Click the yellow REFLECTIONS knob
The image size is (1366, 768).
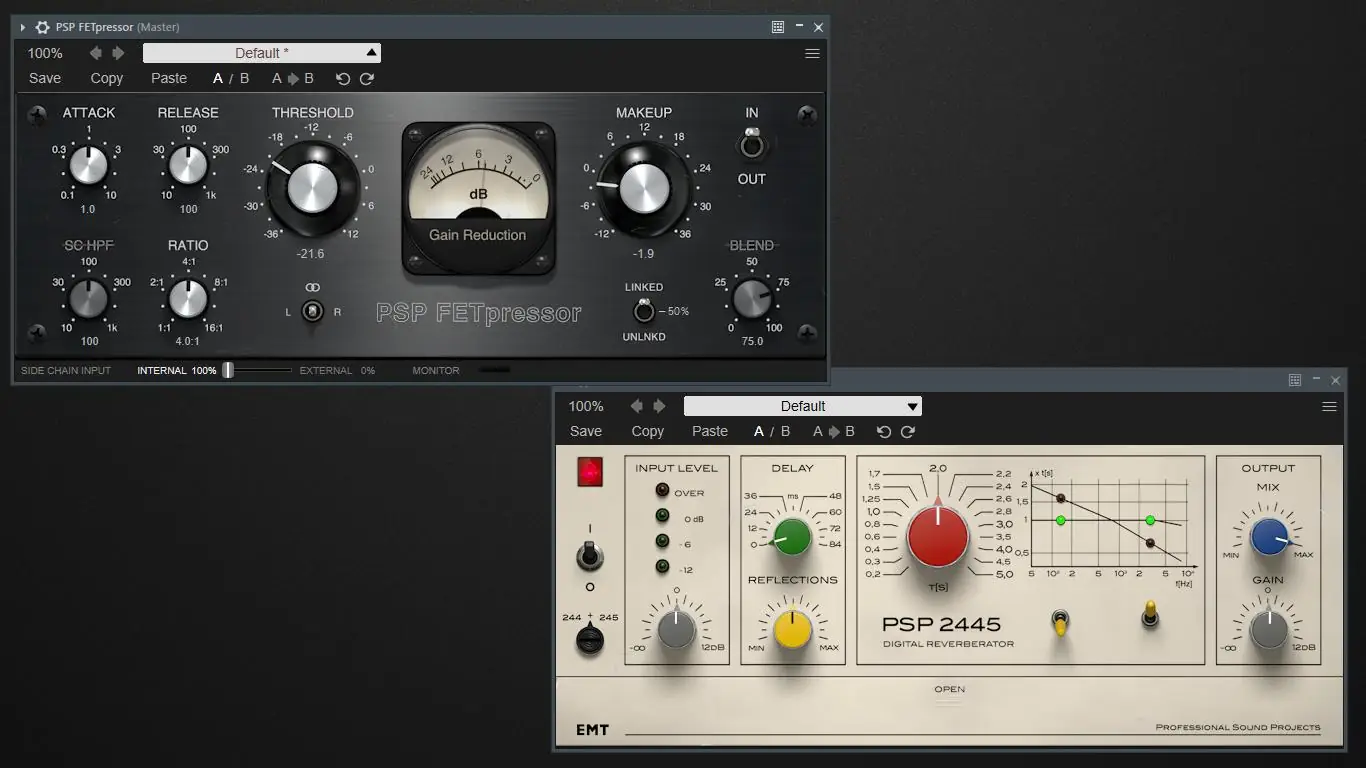(793, 630)
